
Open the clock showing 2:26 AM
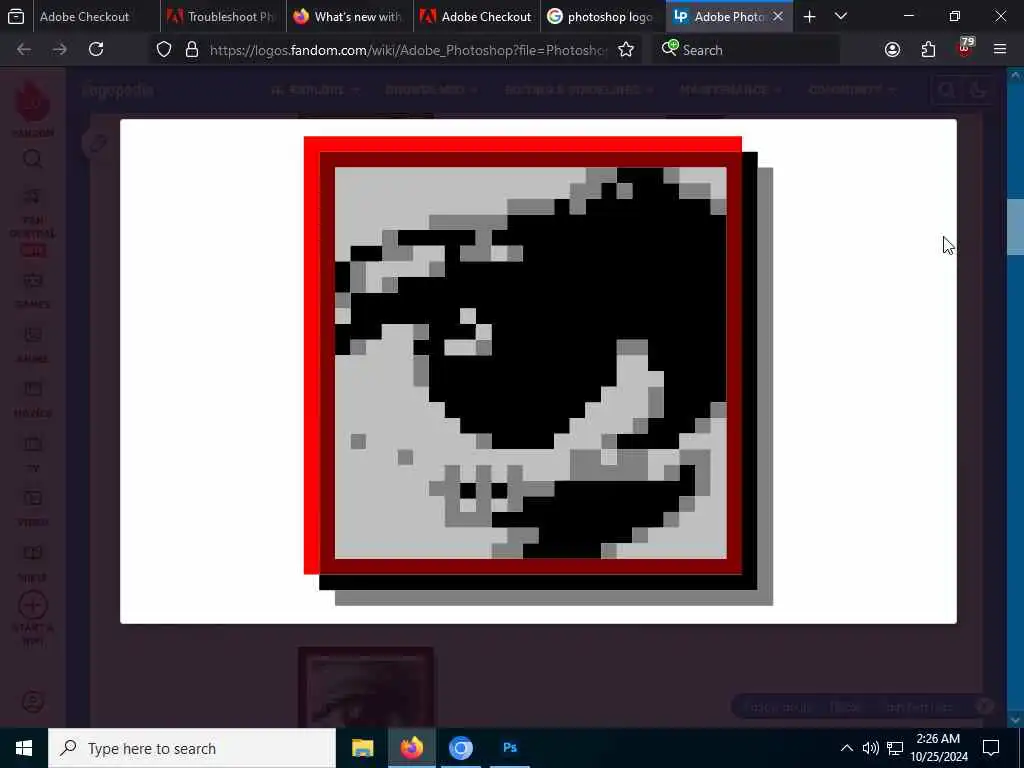938,748
